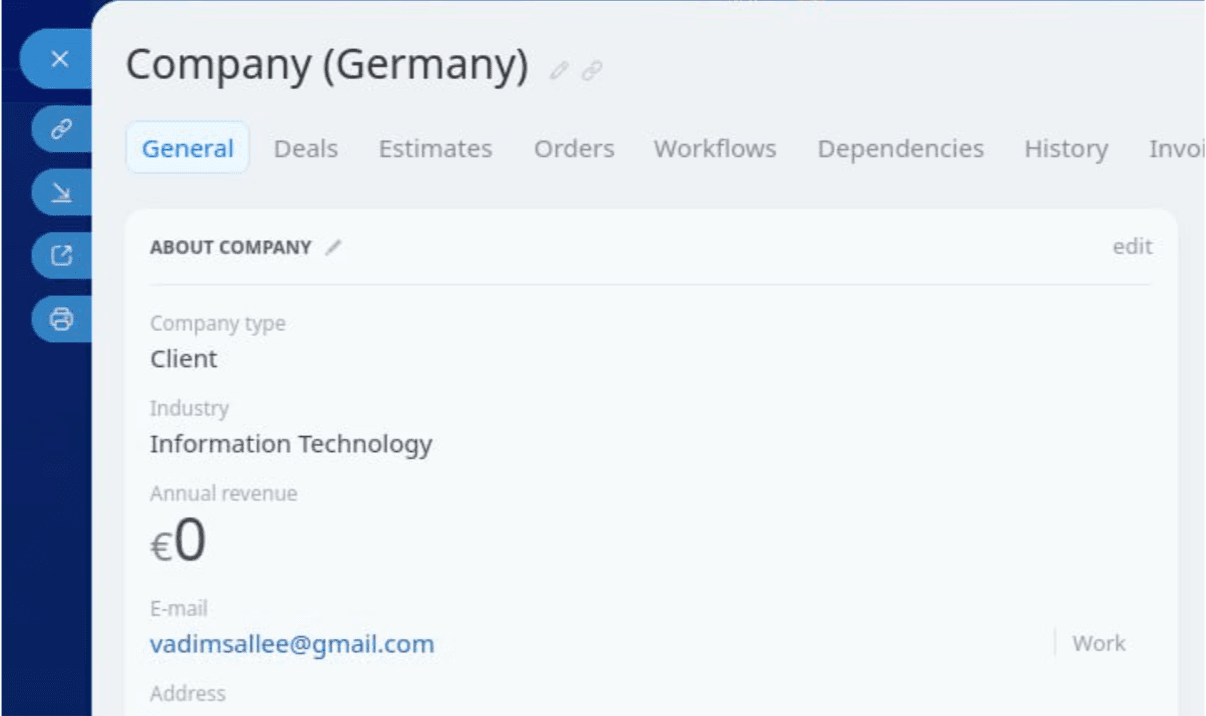Click the Address field label
1206x716 pixels.
coord(187,693)
